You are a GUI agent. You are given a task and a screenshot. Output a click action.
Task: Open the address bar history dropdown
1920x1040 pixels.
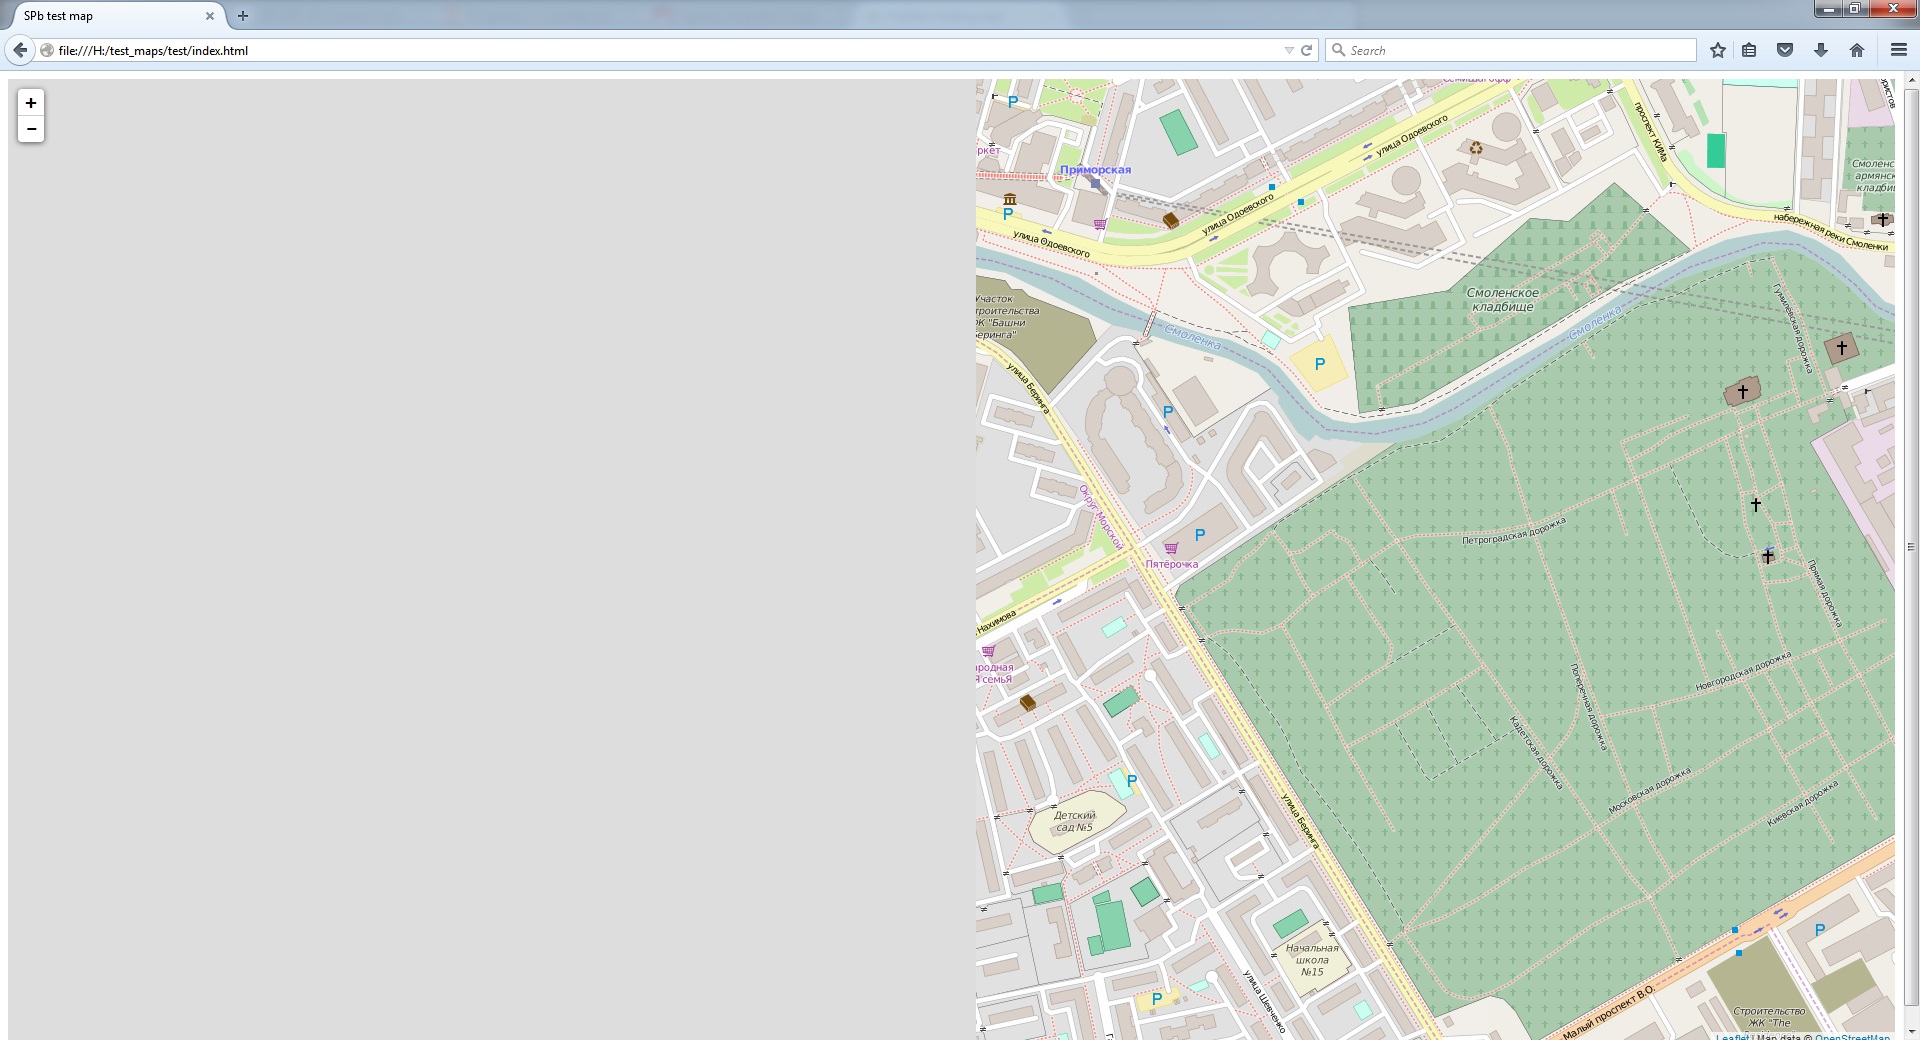click(x=1288, y=50)
